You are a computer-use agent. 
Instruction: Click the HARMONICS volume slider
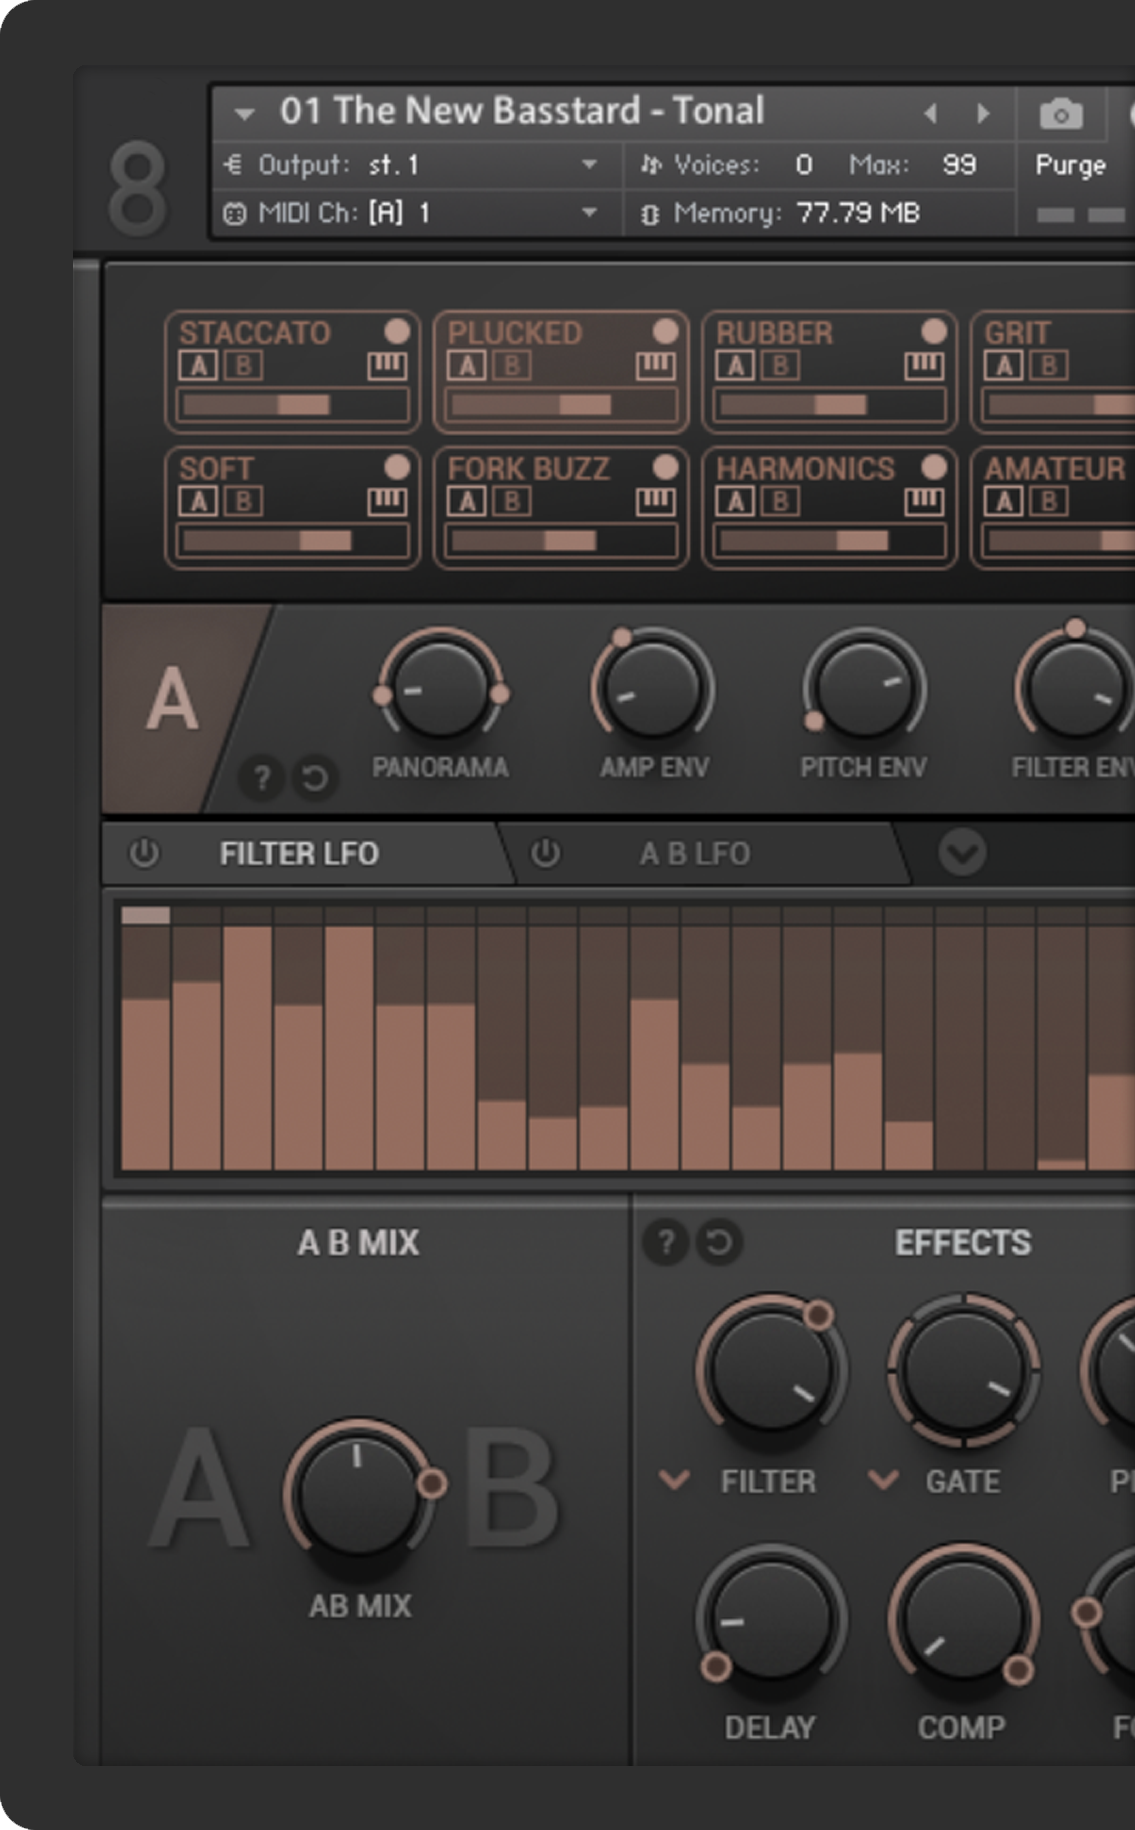coord(829,540)
